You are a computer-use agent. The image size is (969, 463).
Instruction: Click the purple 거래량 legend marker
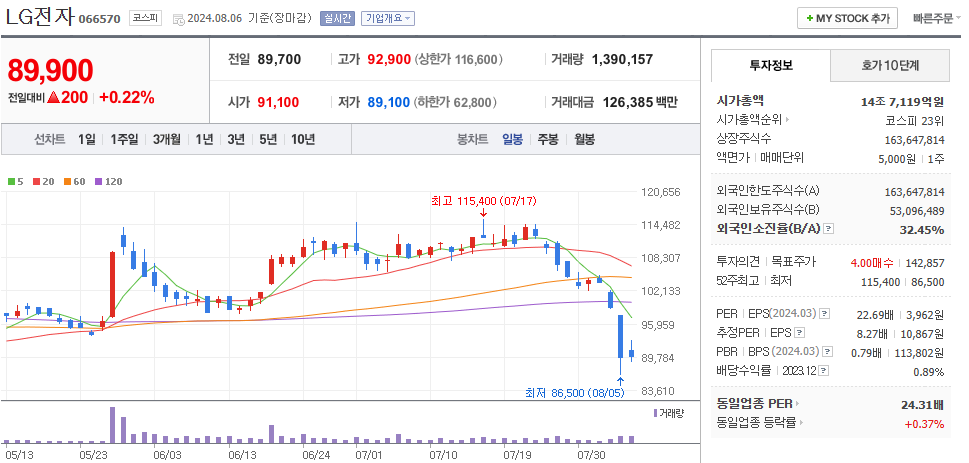coord(655,413)
